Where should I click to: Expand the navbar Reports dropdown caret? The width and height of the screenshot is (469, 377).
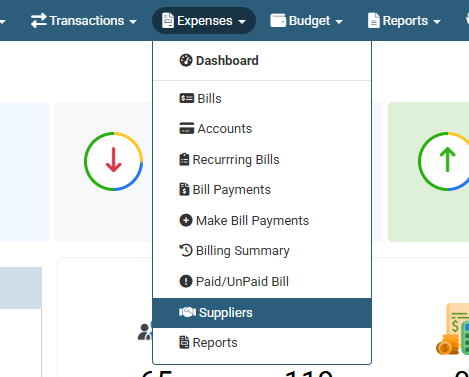(437, 22)
